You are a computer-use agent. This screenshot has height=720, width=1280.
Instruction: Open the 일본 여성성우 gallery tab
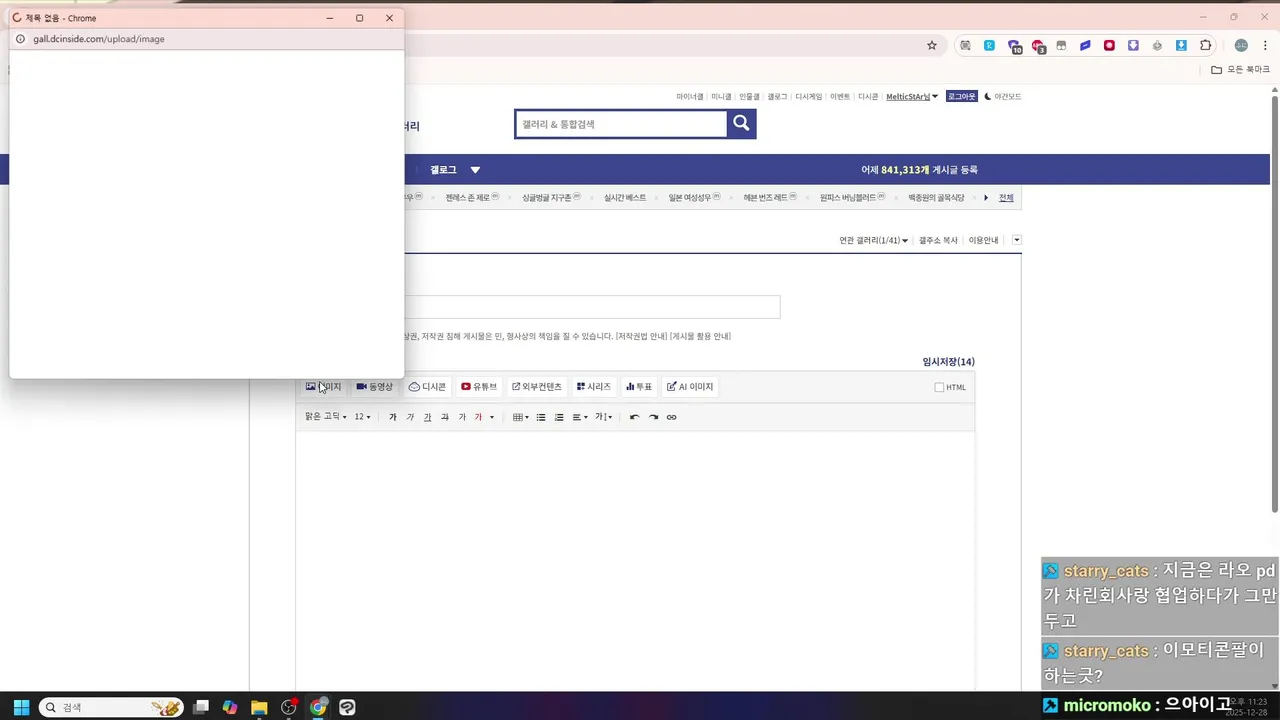click(x=694, y=198)
